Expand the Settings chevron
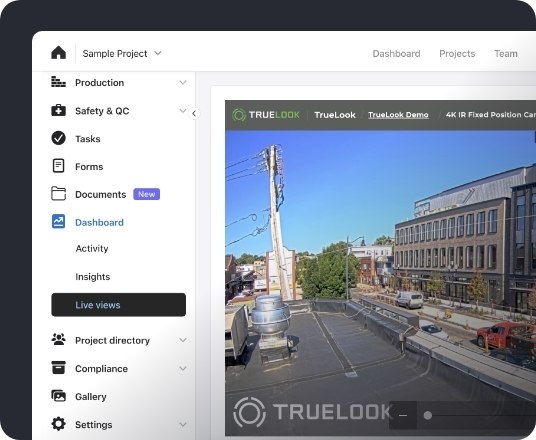The width and height of the screenshot is (536, 440). (x=183, y=425)
